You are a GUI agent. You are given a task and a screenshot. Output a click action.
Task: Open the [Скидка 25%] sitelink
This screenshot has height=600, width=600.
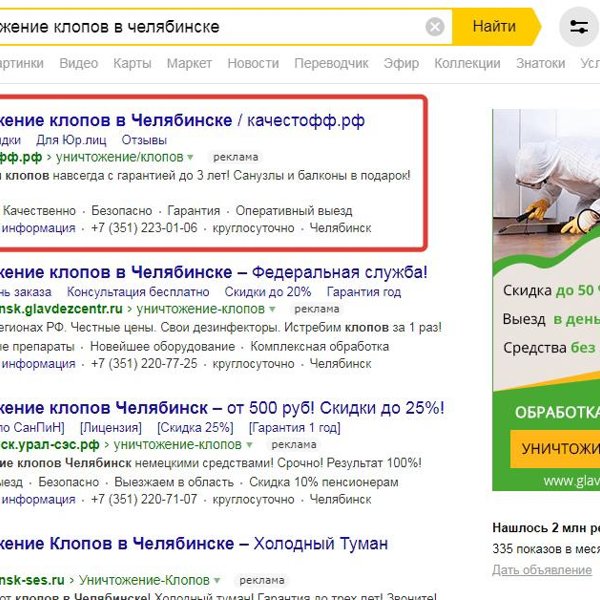click(195, 427)
